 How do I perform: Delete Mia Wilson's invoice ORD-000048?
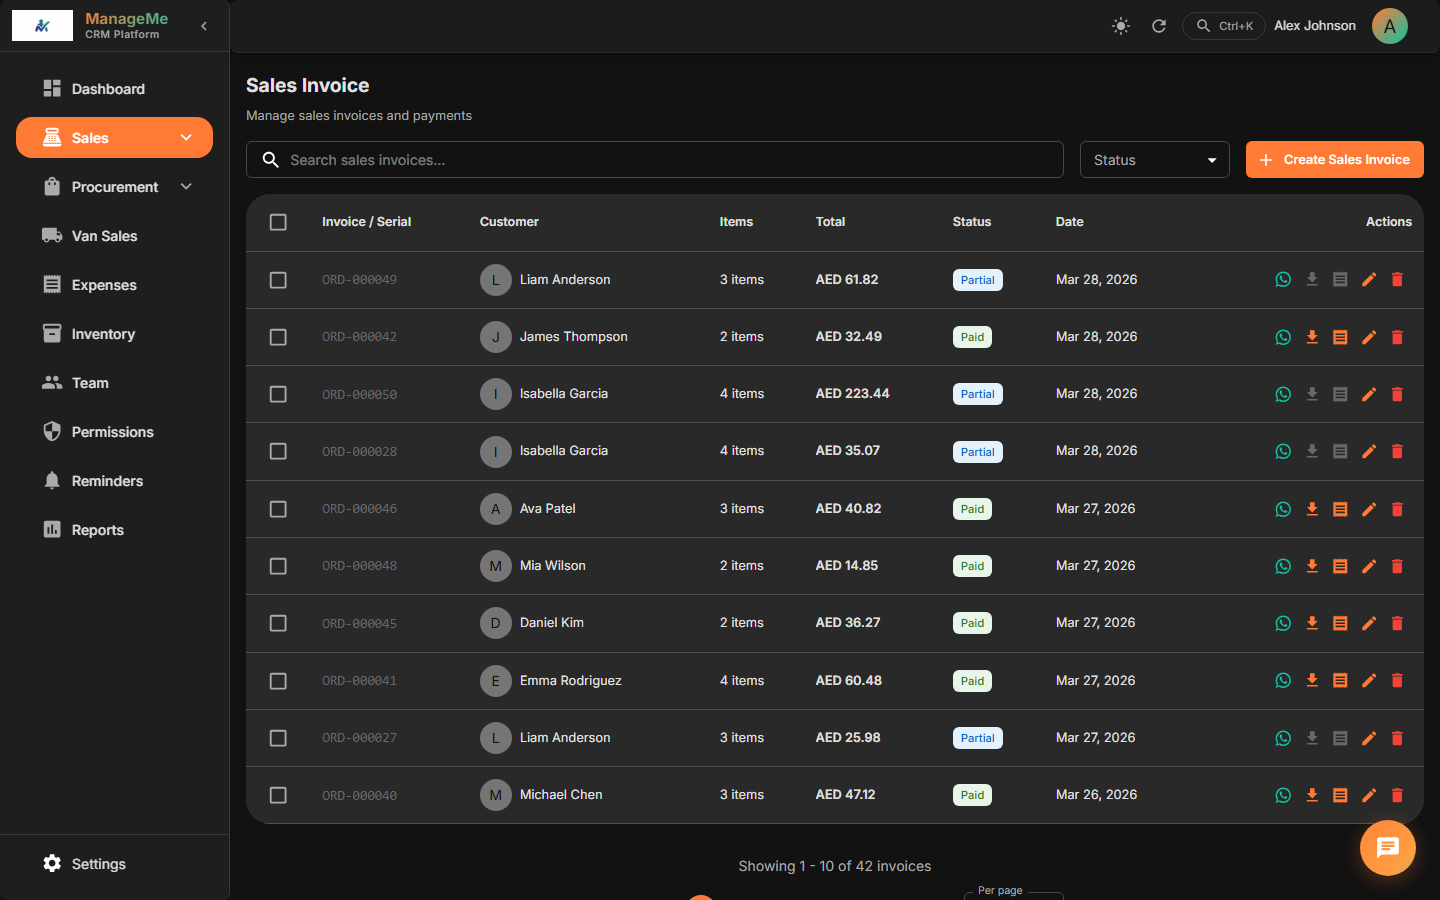[x=1397, y=566]
